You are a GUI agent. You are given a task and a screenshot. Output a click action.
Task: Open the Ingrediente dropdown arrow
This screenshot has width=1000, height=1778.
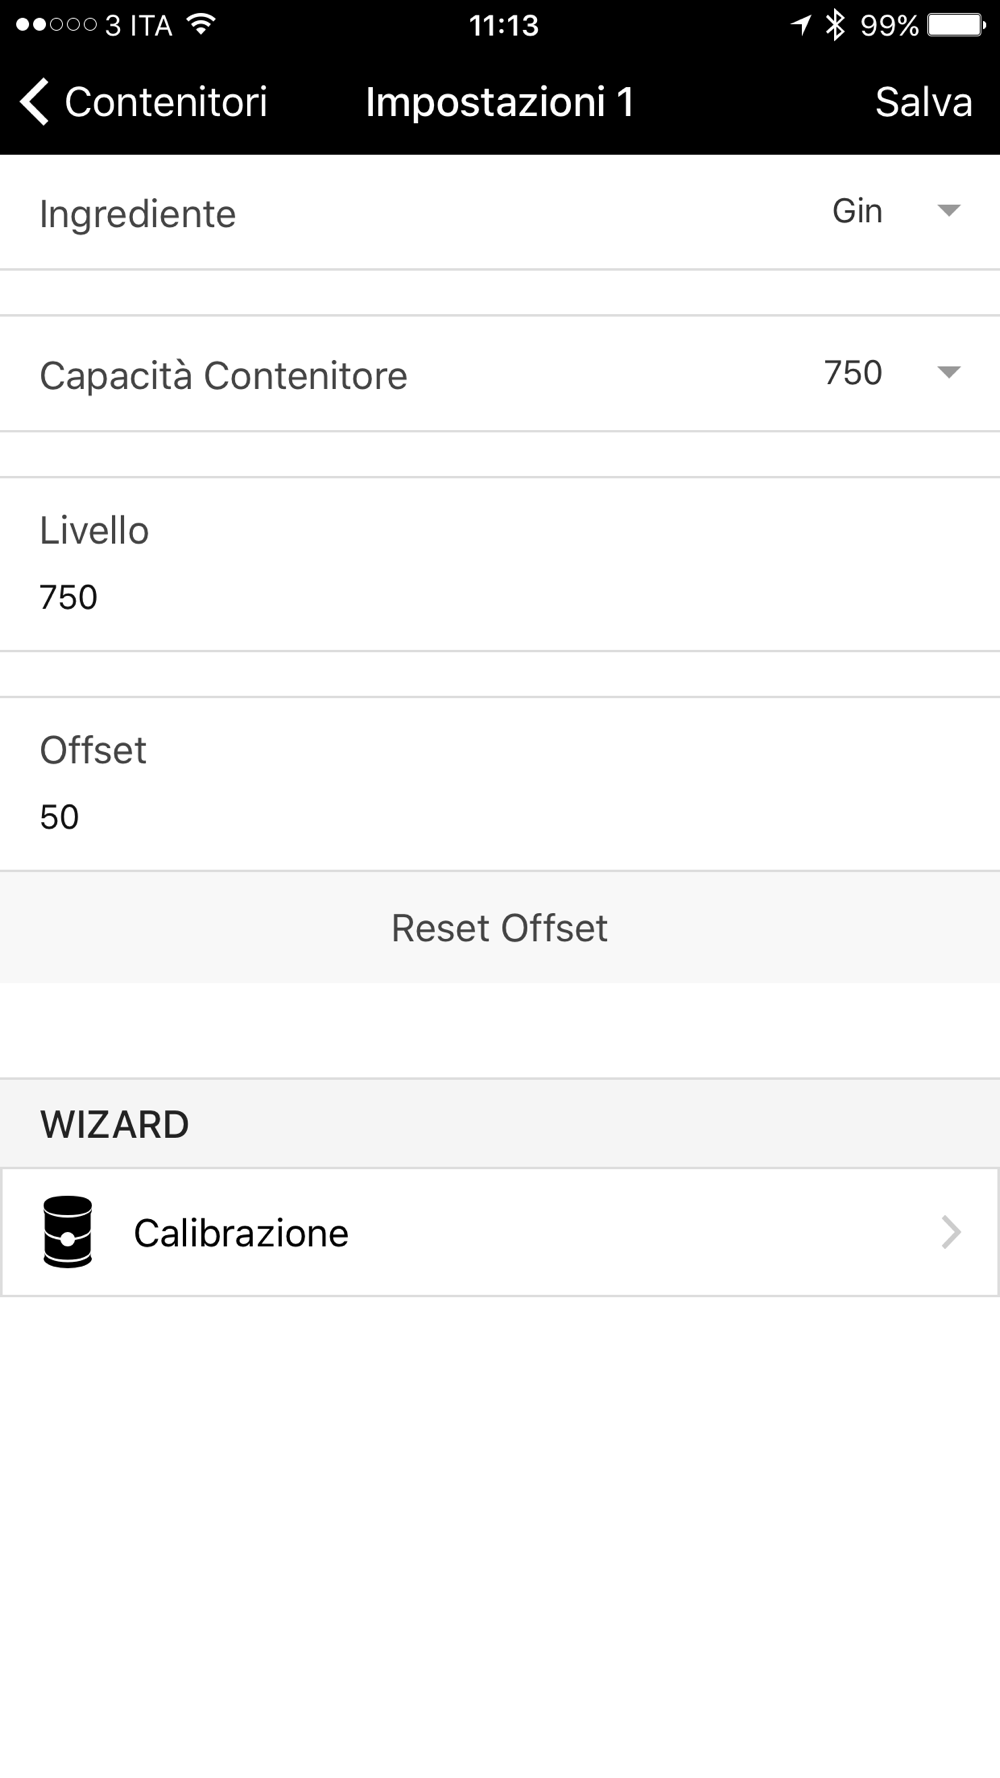click(948, 210)
